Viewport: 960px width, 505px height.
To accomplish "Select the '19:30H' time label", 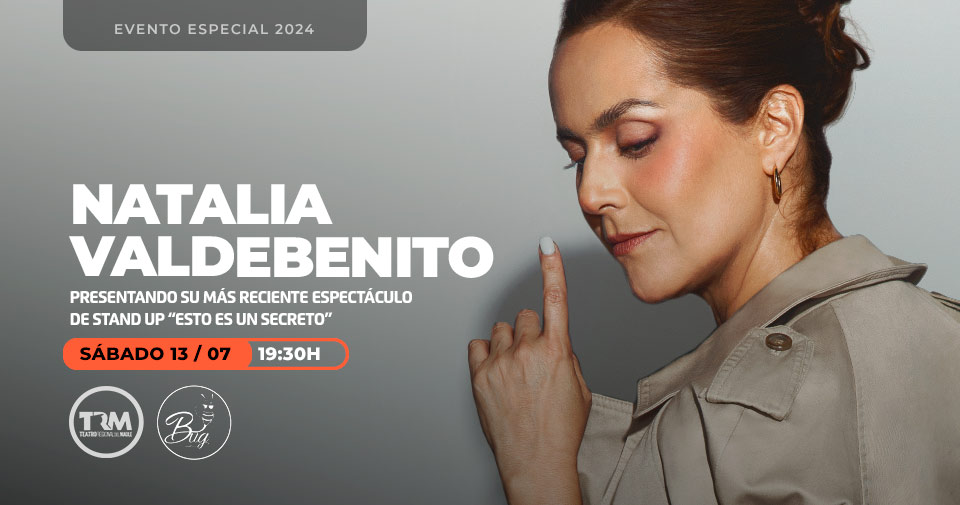I will click(x=289, y=354).
